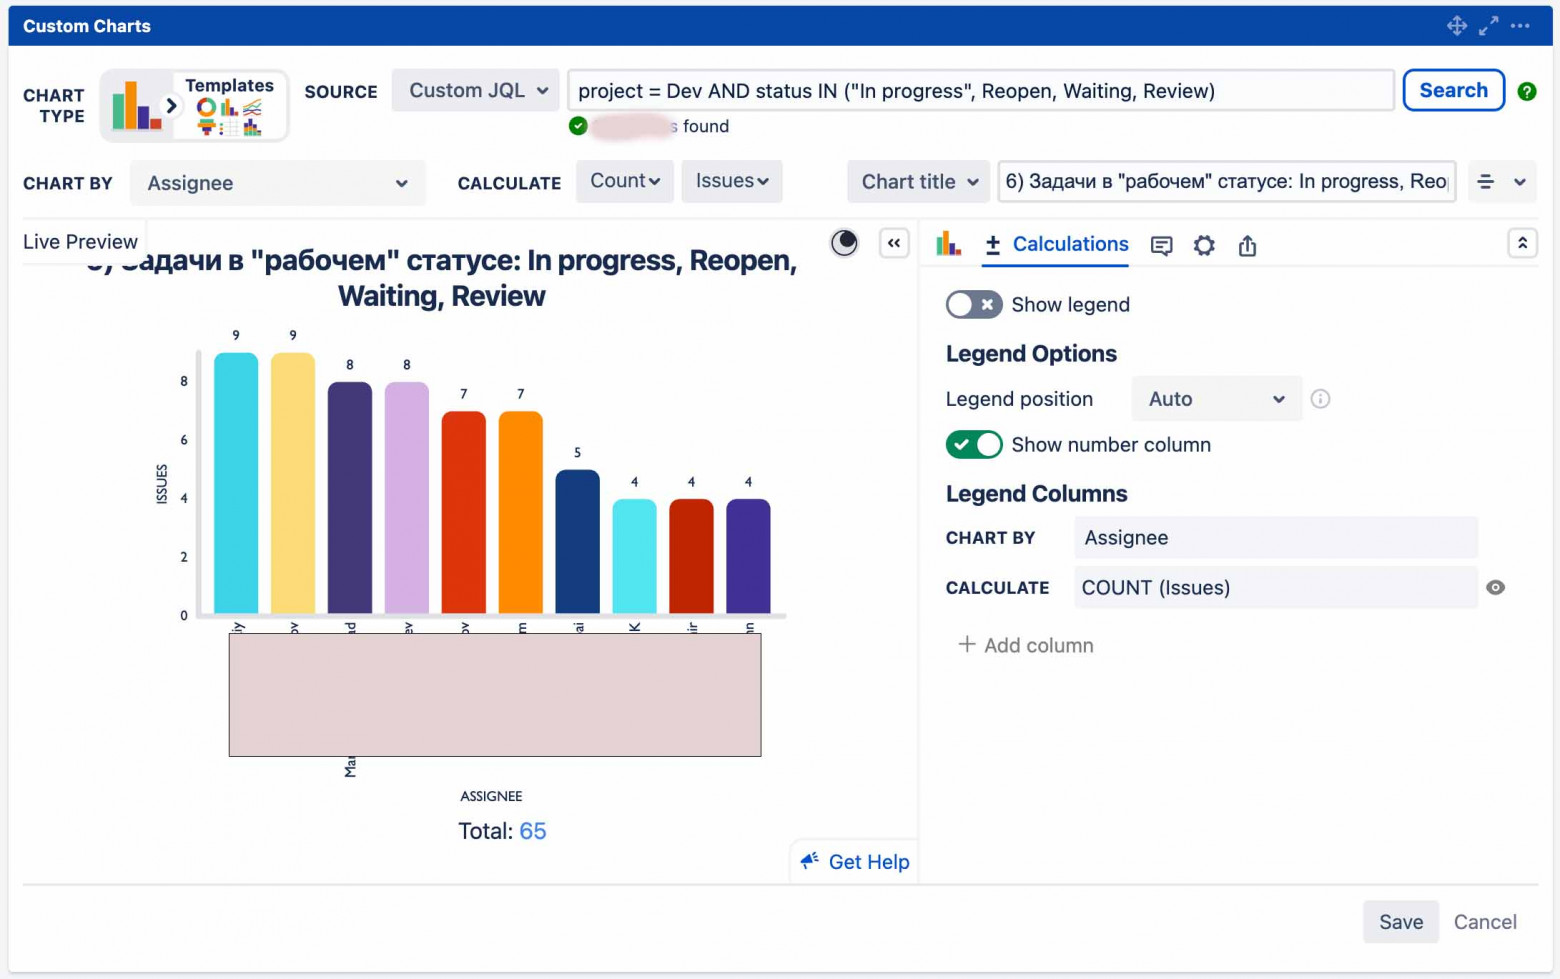Open the Legend position Auto dropdown
The width and height of the screenshot is (1560, 979).
[1215, 399]
